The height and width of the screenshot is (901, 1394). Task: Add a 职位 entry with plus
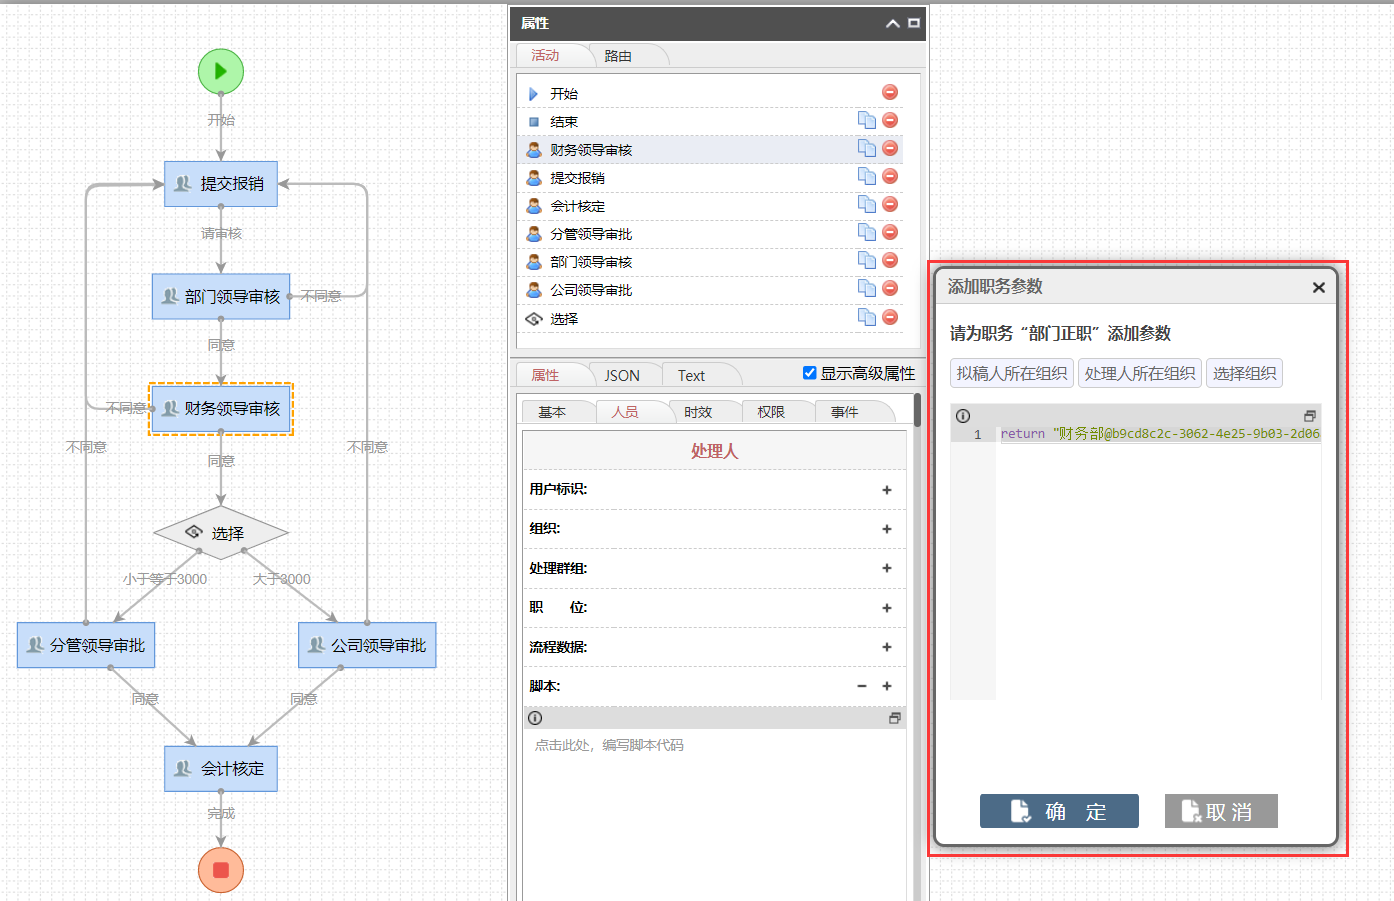(886, 608)
